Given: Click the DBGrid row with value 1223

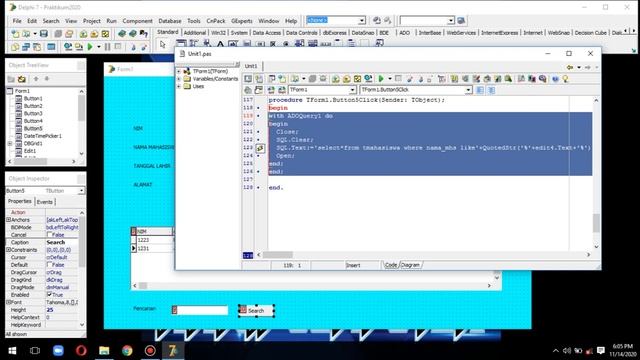Looking at the screenshot, I should point(152,240).
